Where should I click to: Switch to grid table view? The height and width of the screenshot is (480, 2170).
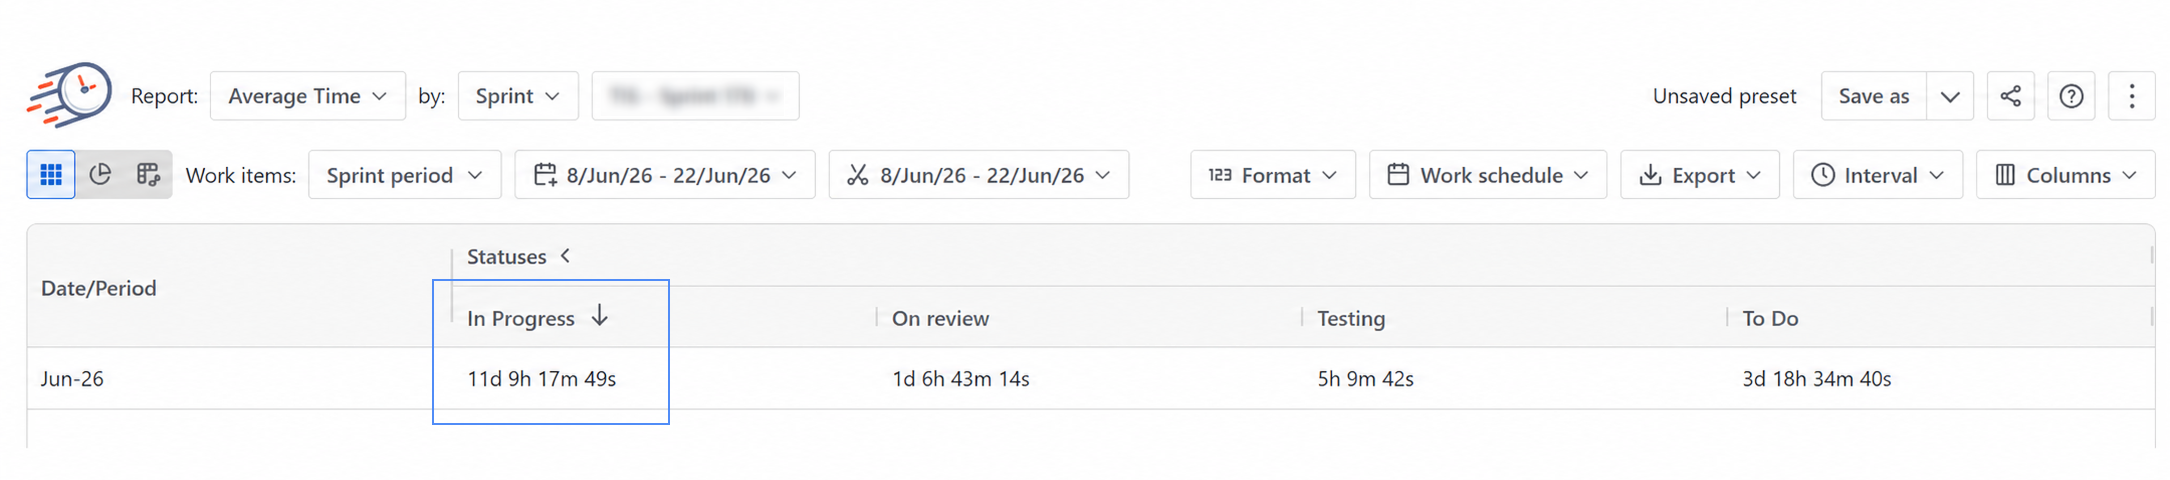(x=51, y=175)
